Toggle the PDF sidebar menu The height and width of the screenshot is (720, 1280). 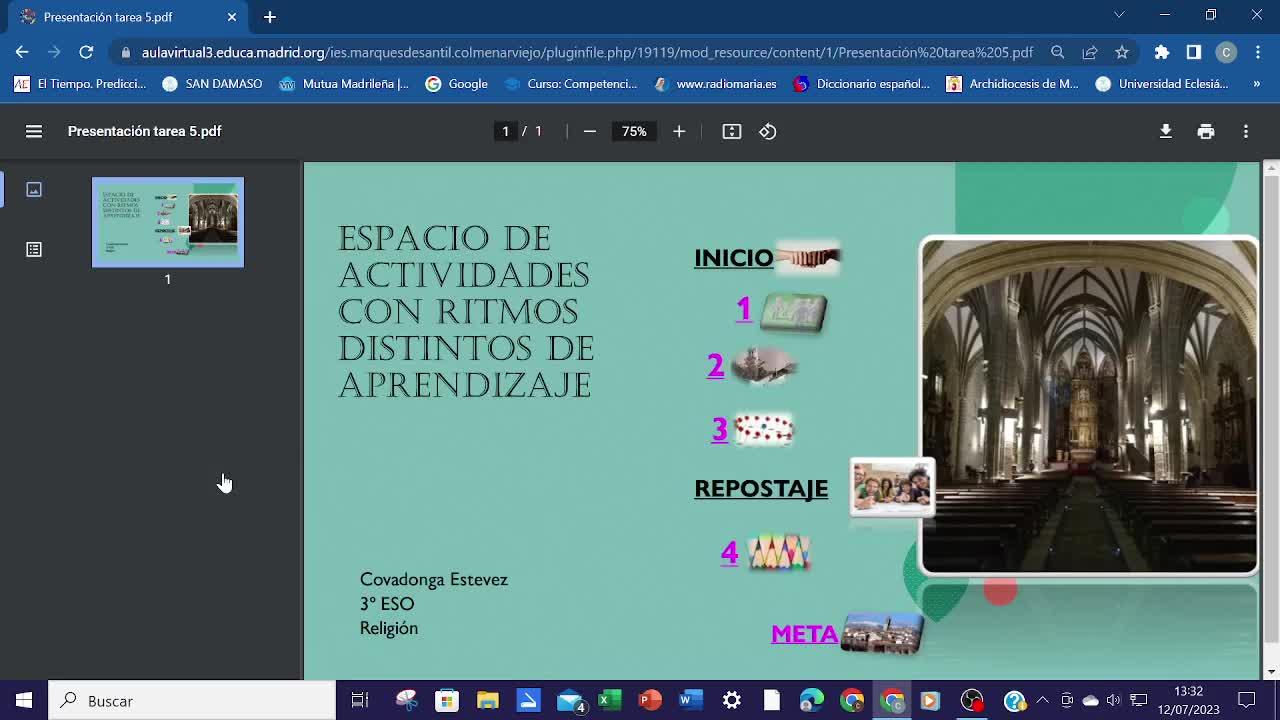point(34,131)
